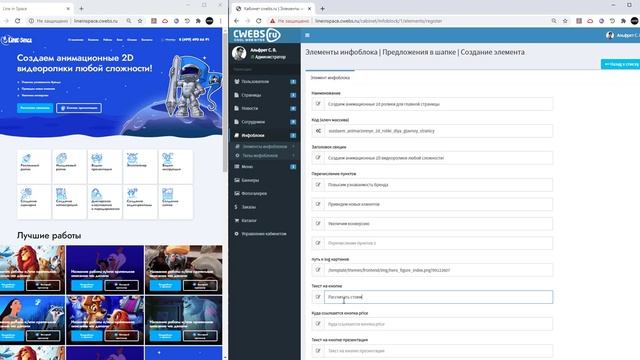Image resolution: width=640 pixels, height=360 pixels.
Task: Click edit icon beside Текст на кнопке field
Action: (318, 297)
